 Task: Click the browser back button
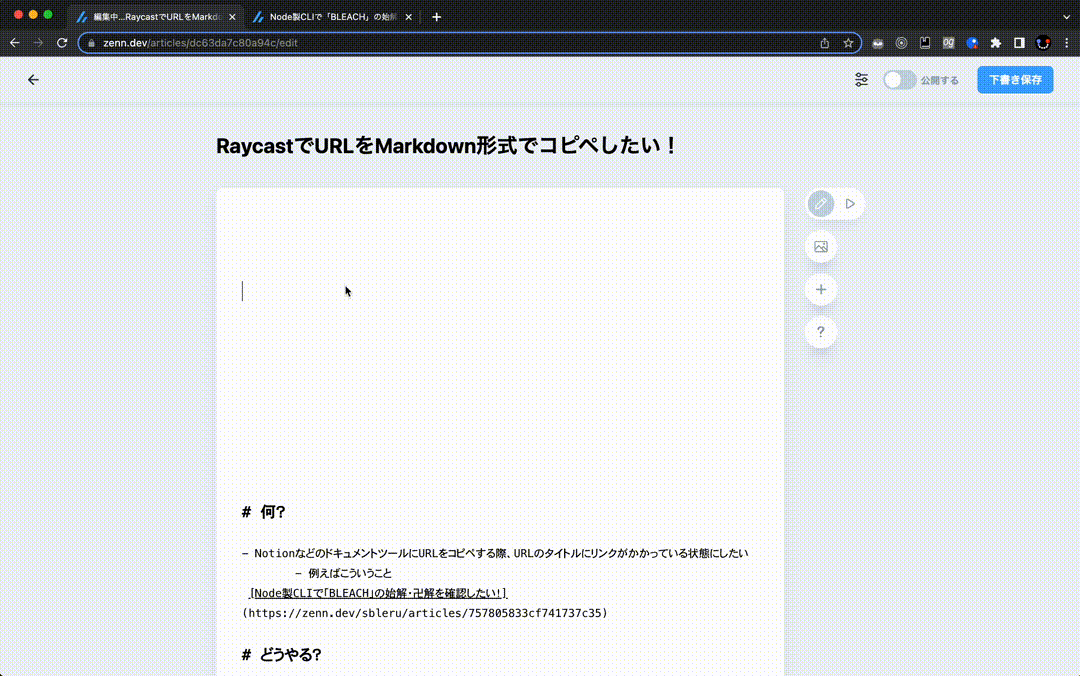pyautogui.click(x=14, y=43)
